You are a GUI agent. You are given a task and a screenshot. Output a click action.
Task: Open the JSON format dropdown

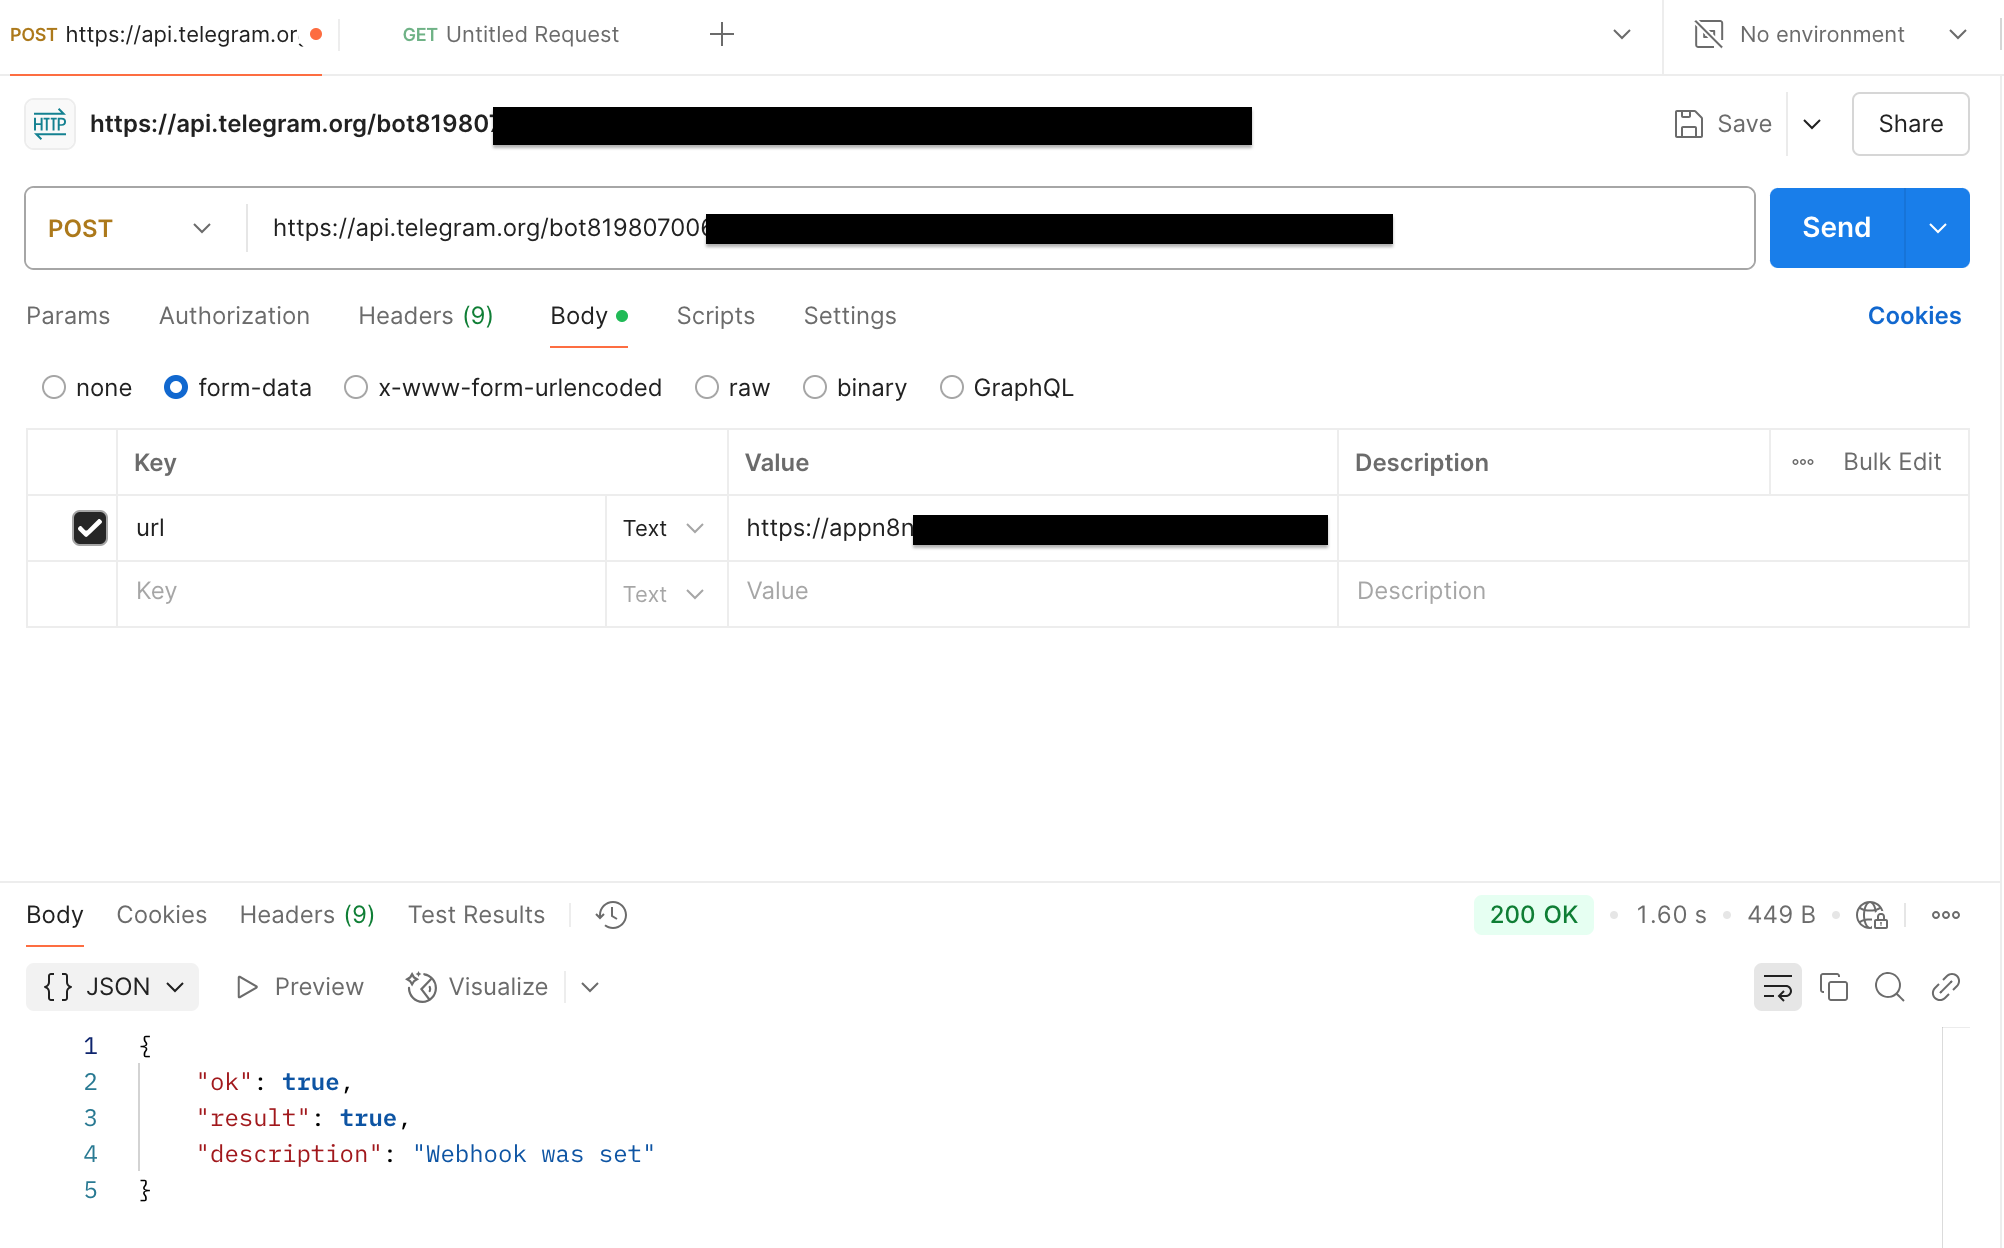[113, 987]
